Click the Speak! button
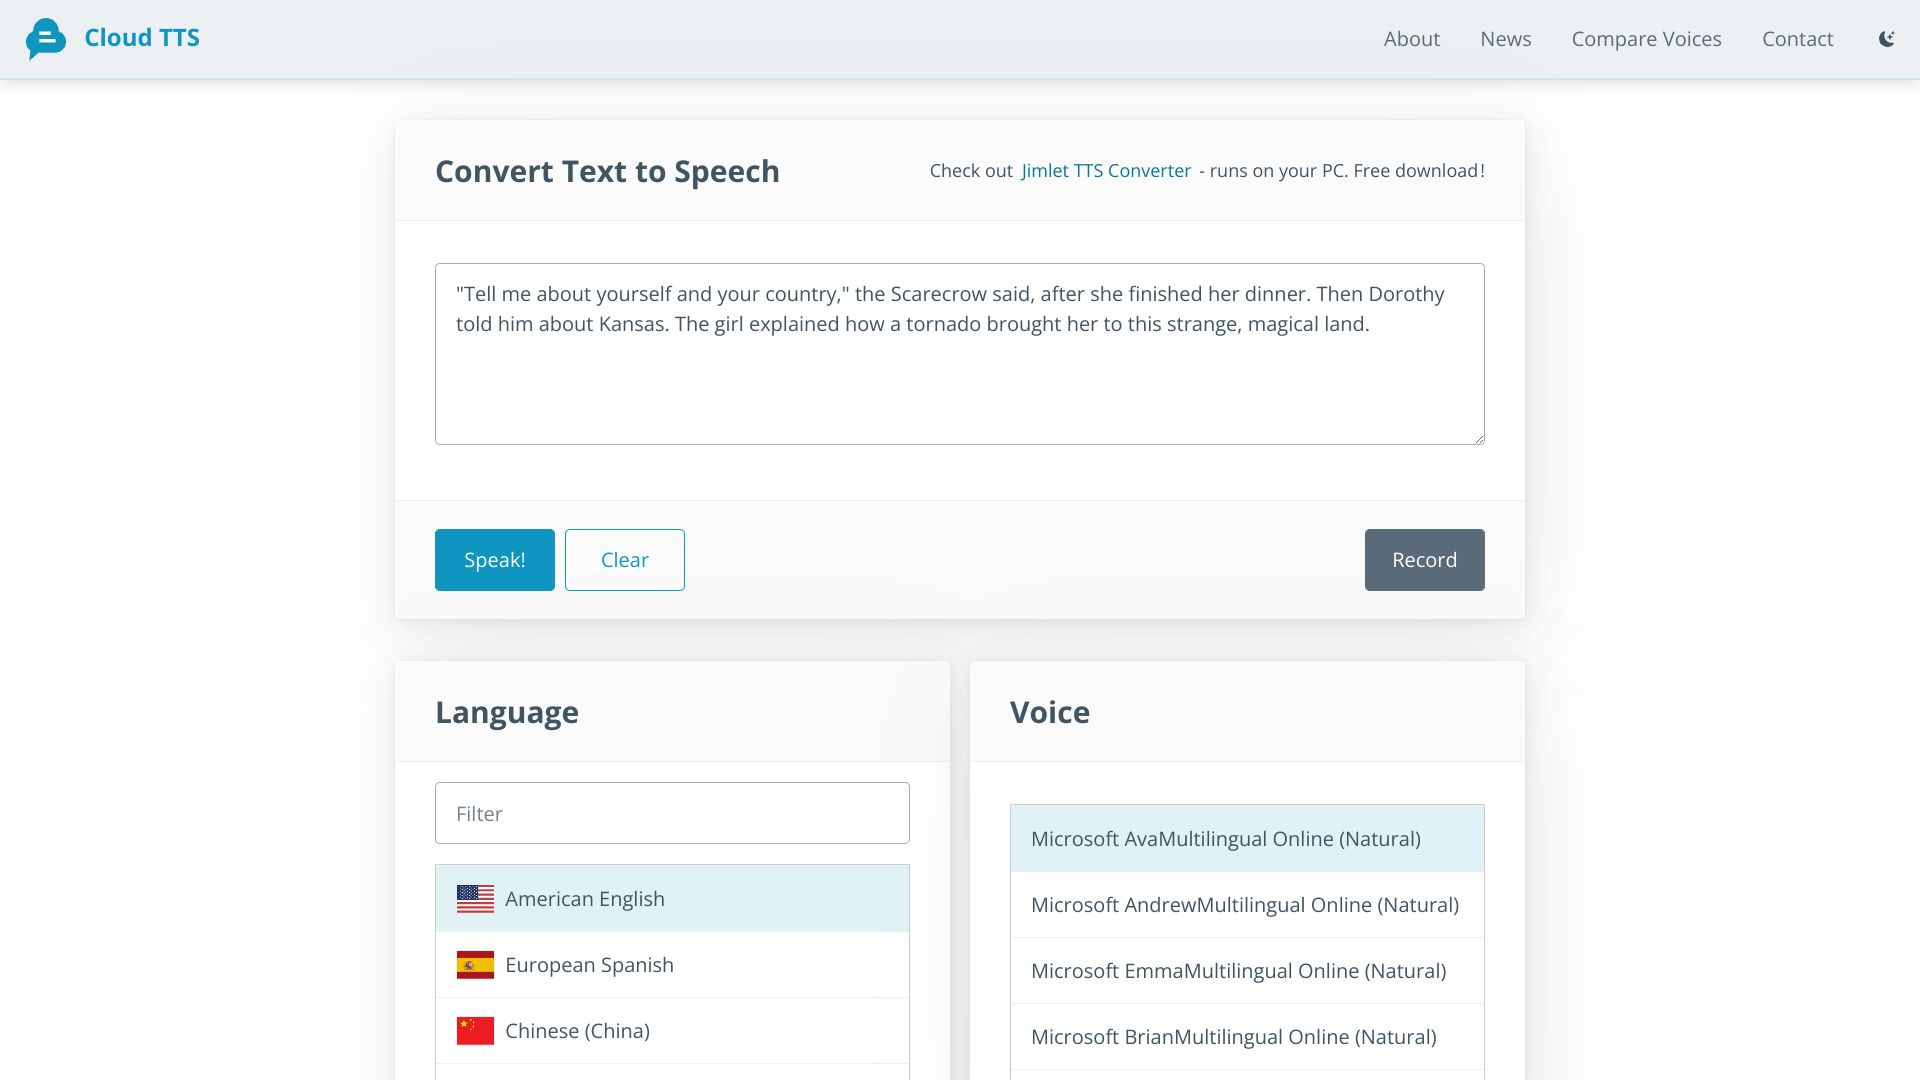This screenshot has width=1920, height=1080. (x=495, y=560)
